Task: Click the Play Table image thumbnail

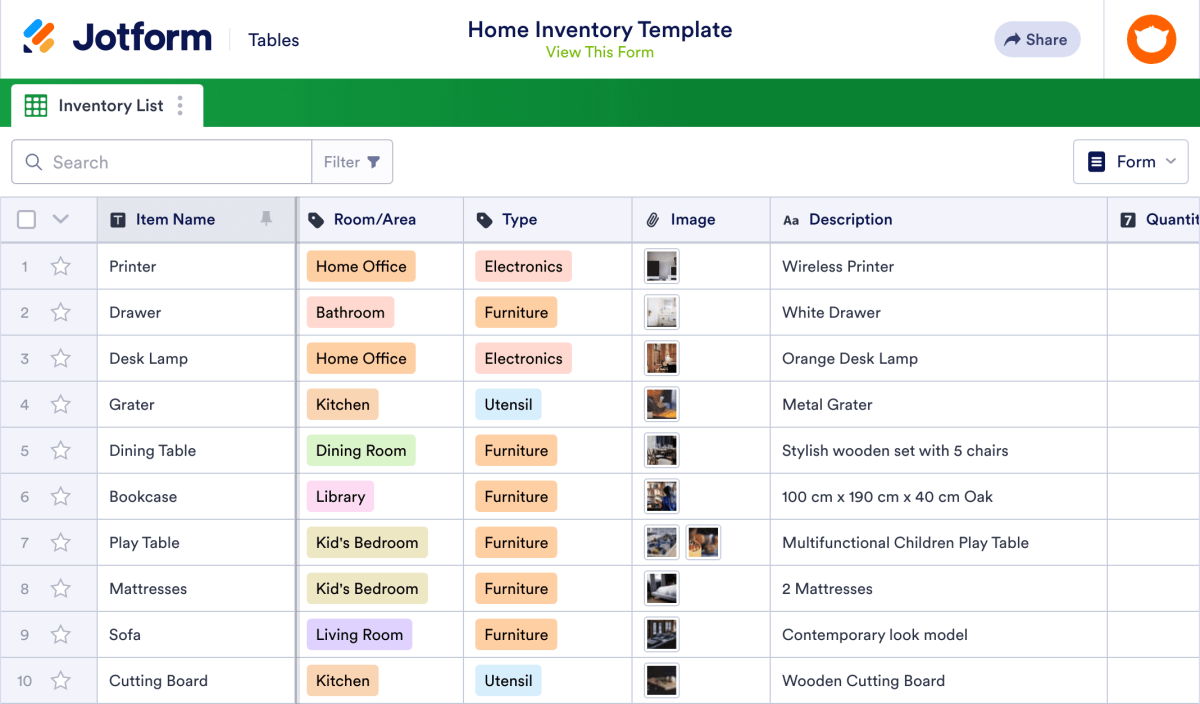Action: pos(661,542)
